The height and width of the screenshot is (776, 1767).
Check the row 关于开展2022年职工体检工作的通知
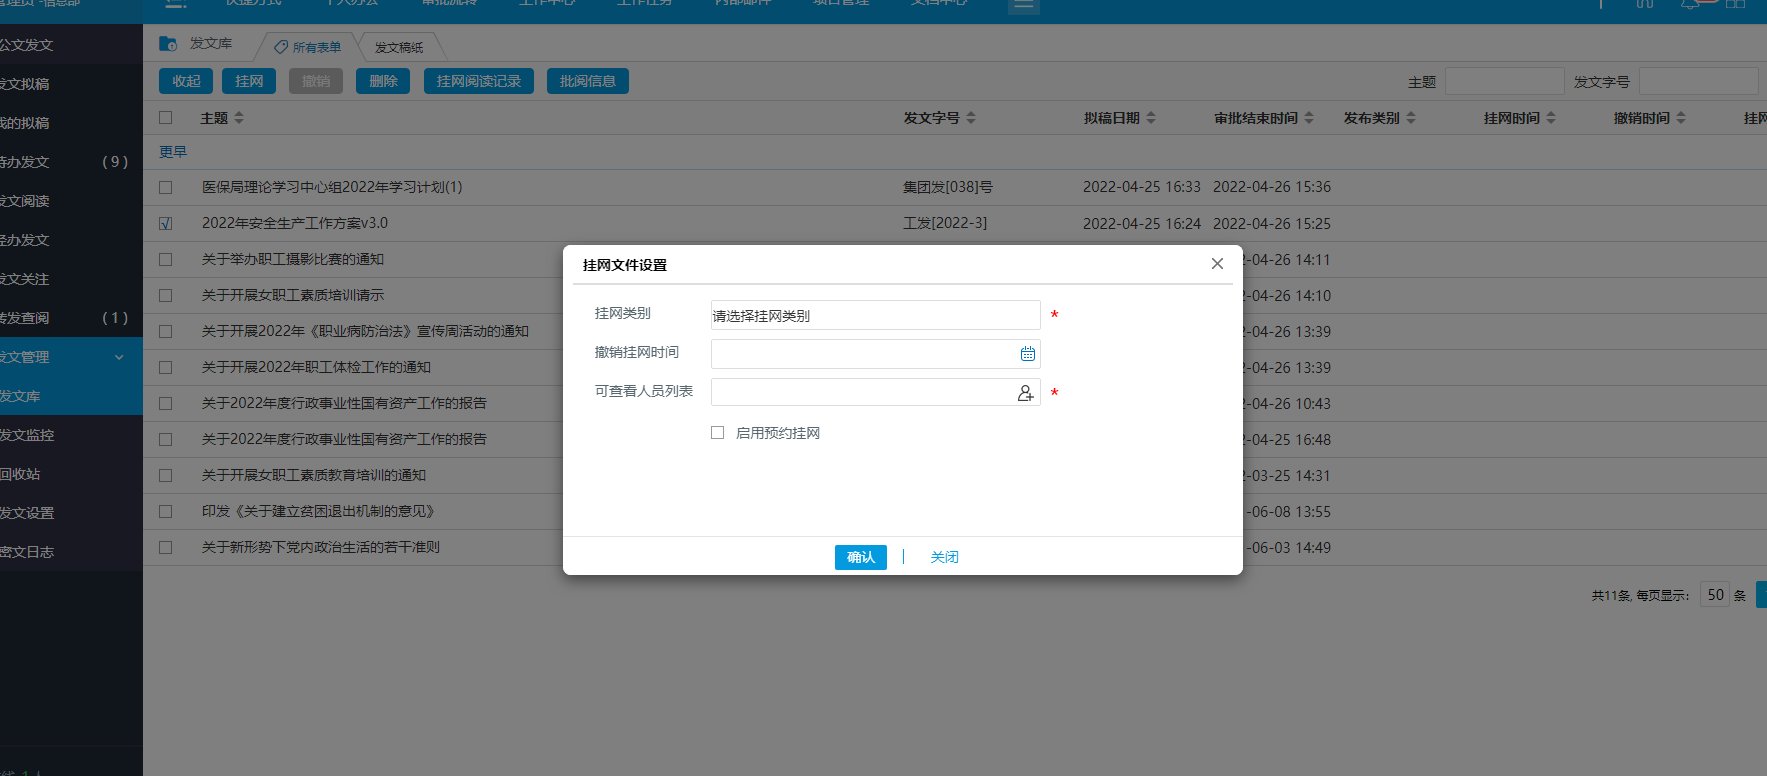tap(166, 367)
